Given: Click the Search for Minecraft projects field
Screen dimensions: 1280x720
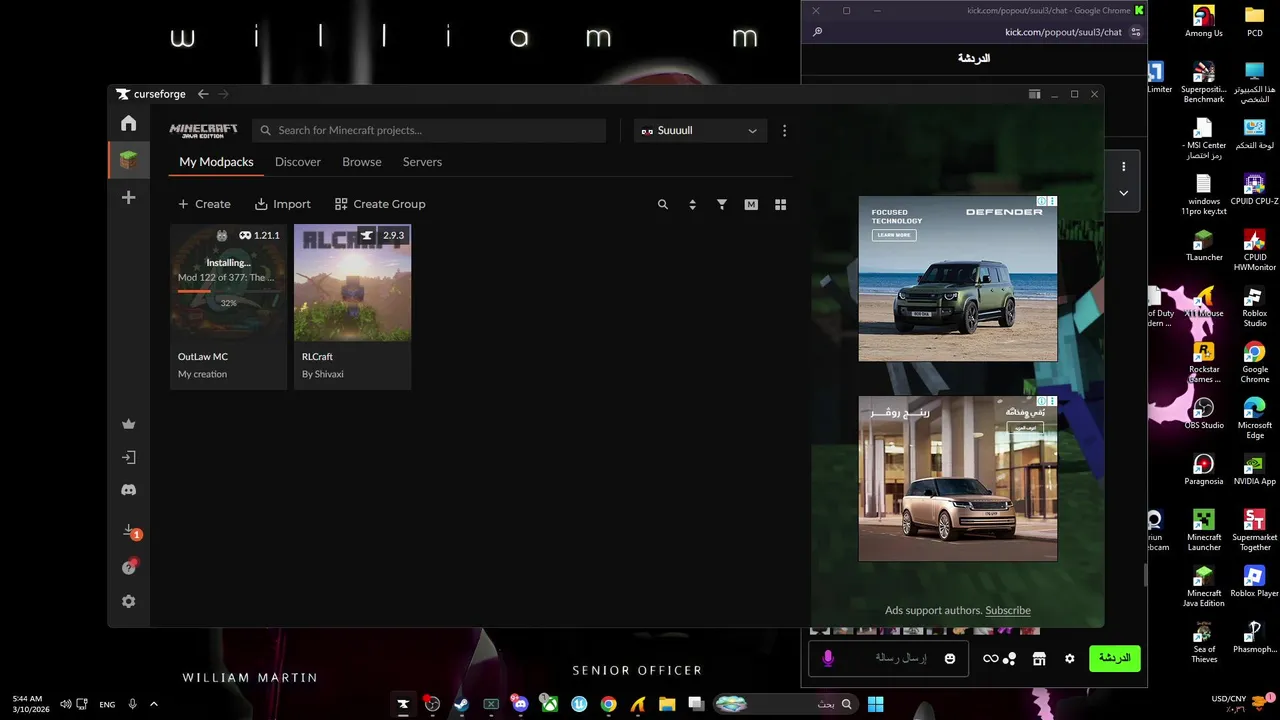Looking at the screenshot, I should pos(429,131).
